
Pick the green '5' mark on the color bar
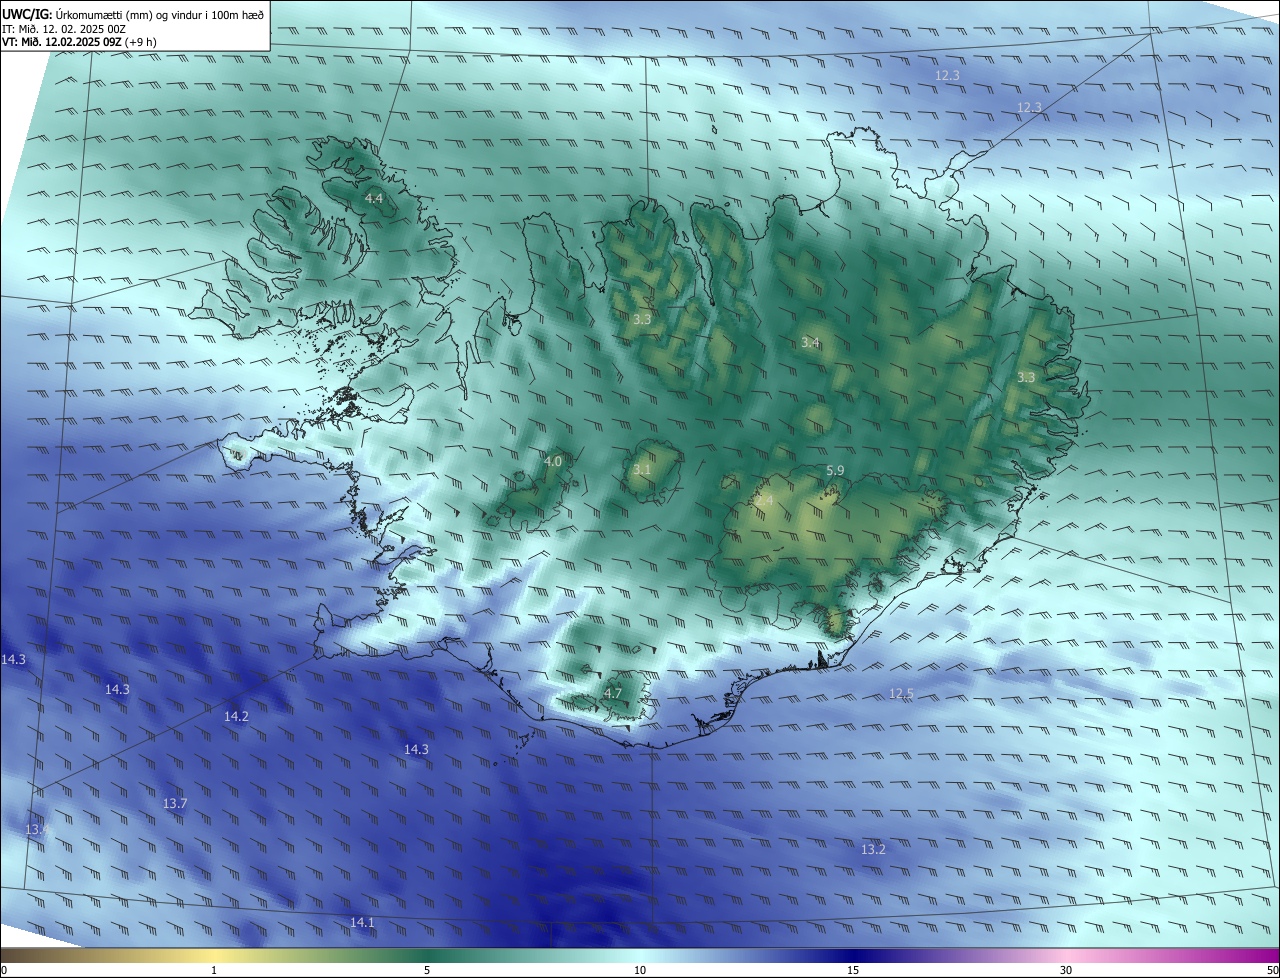427,970
